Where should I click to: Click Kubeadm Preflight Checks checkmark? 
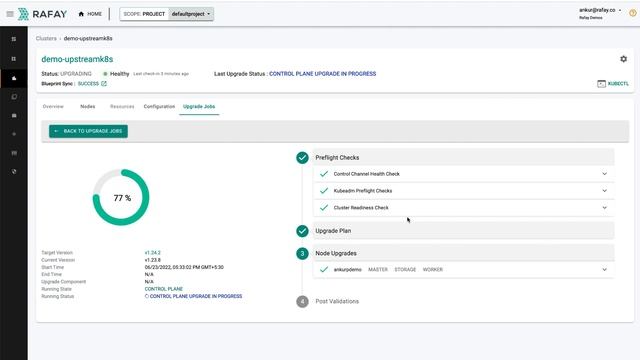[324, 191]
